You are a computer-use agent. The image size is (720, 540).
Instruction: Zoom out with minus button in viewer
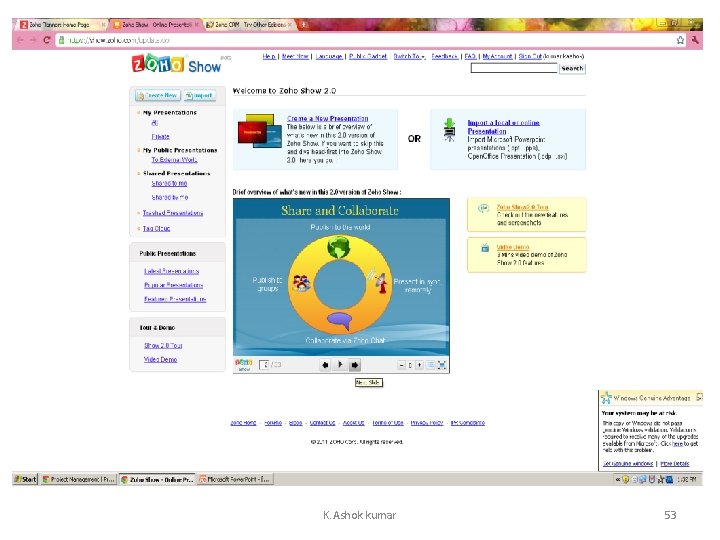point(402,365)
